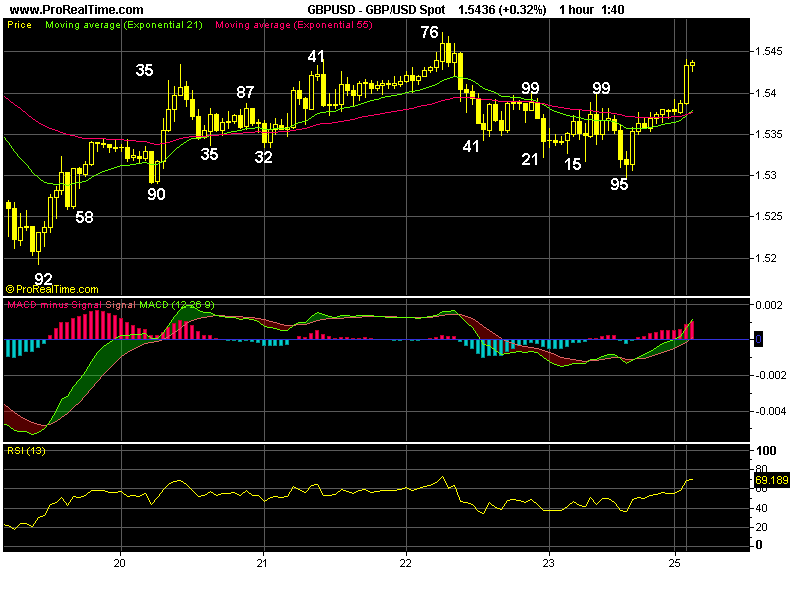Click the 69.189 current RSI value tag

(x=771, y=480)
